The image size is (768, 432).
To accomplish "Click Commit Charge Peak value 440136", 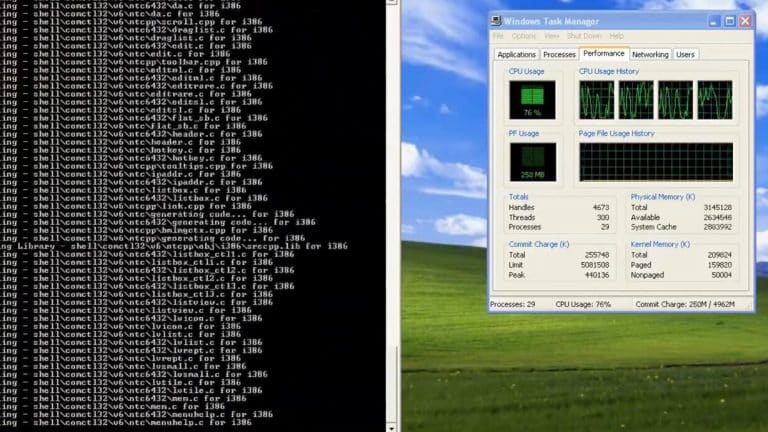I will [597, 275].
